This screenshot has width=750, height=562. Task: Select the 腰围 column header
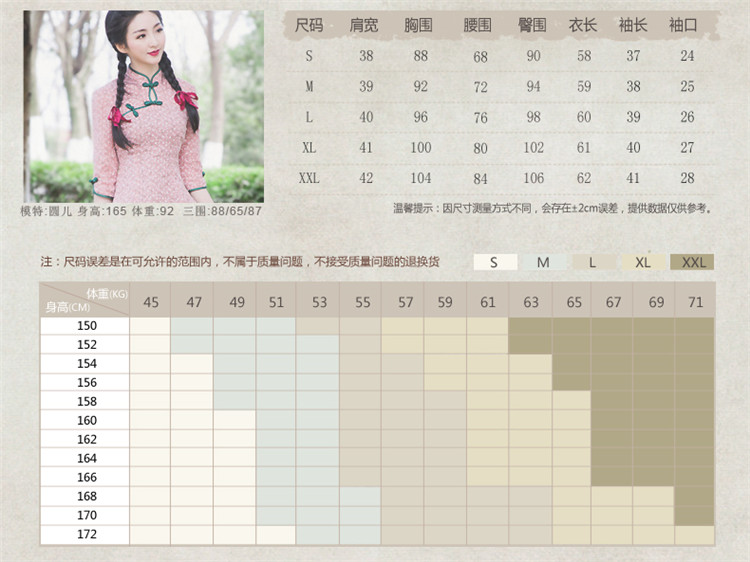(x=479, y=26)
